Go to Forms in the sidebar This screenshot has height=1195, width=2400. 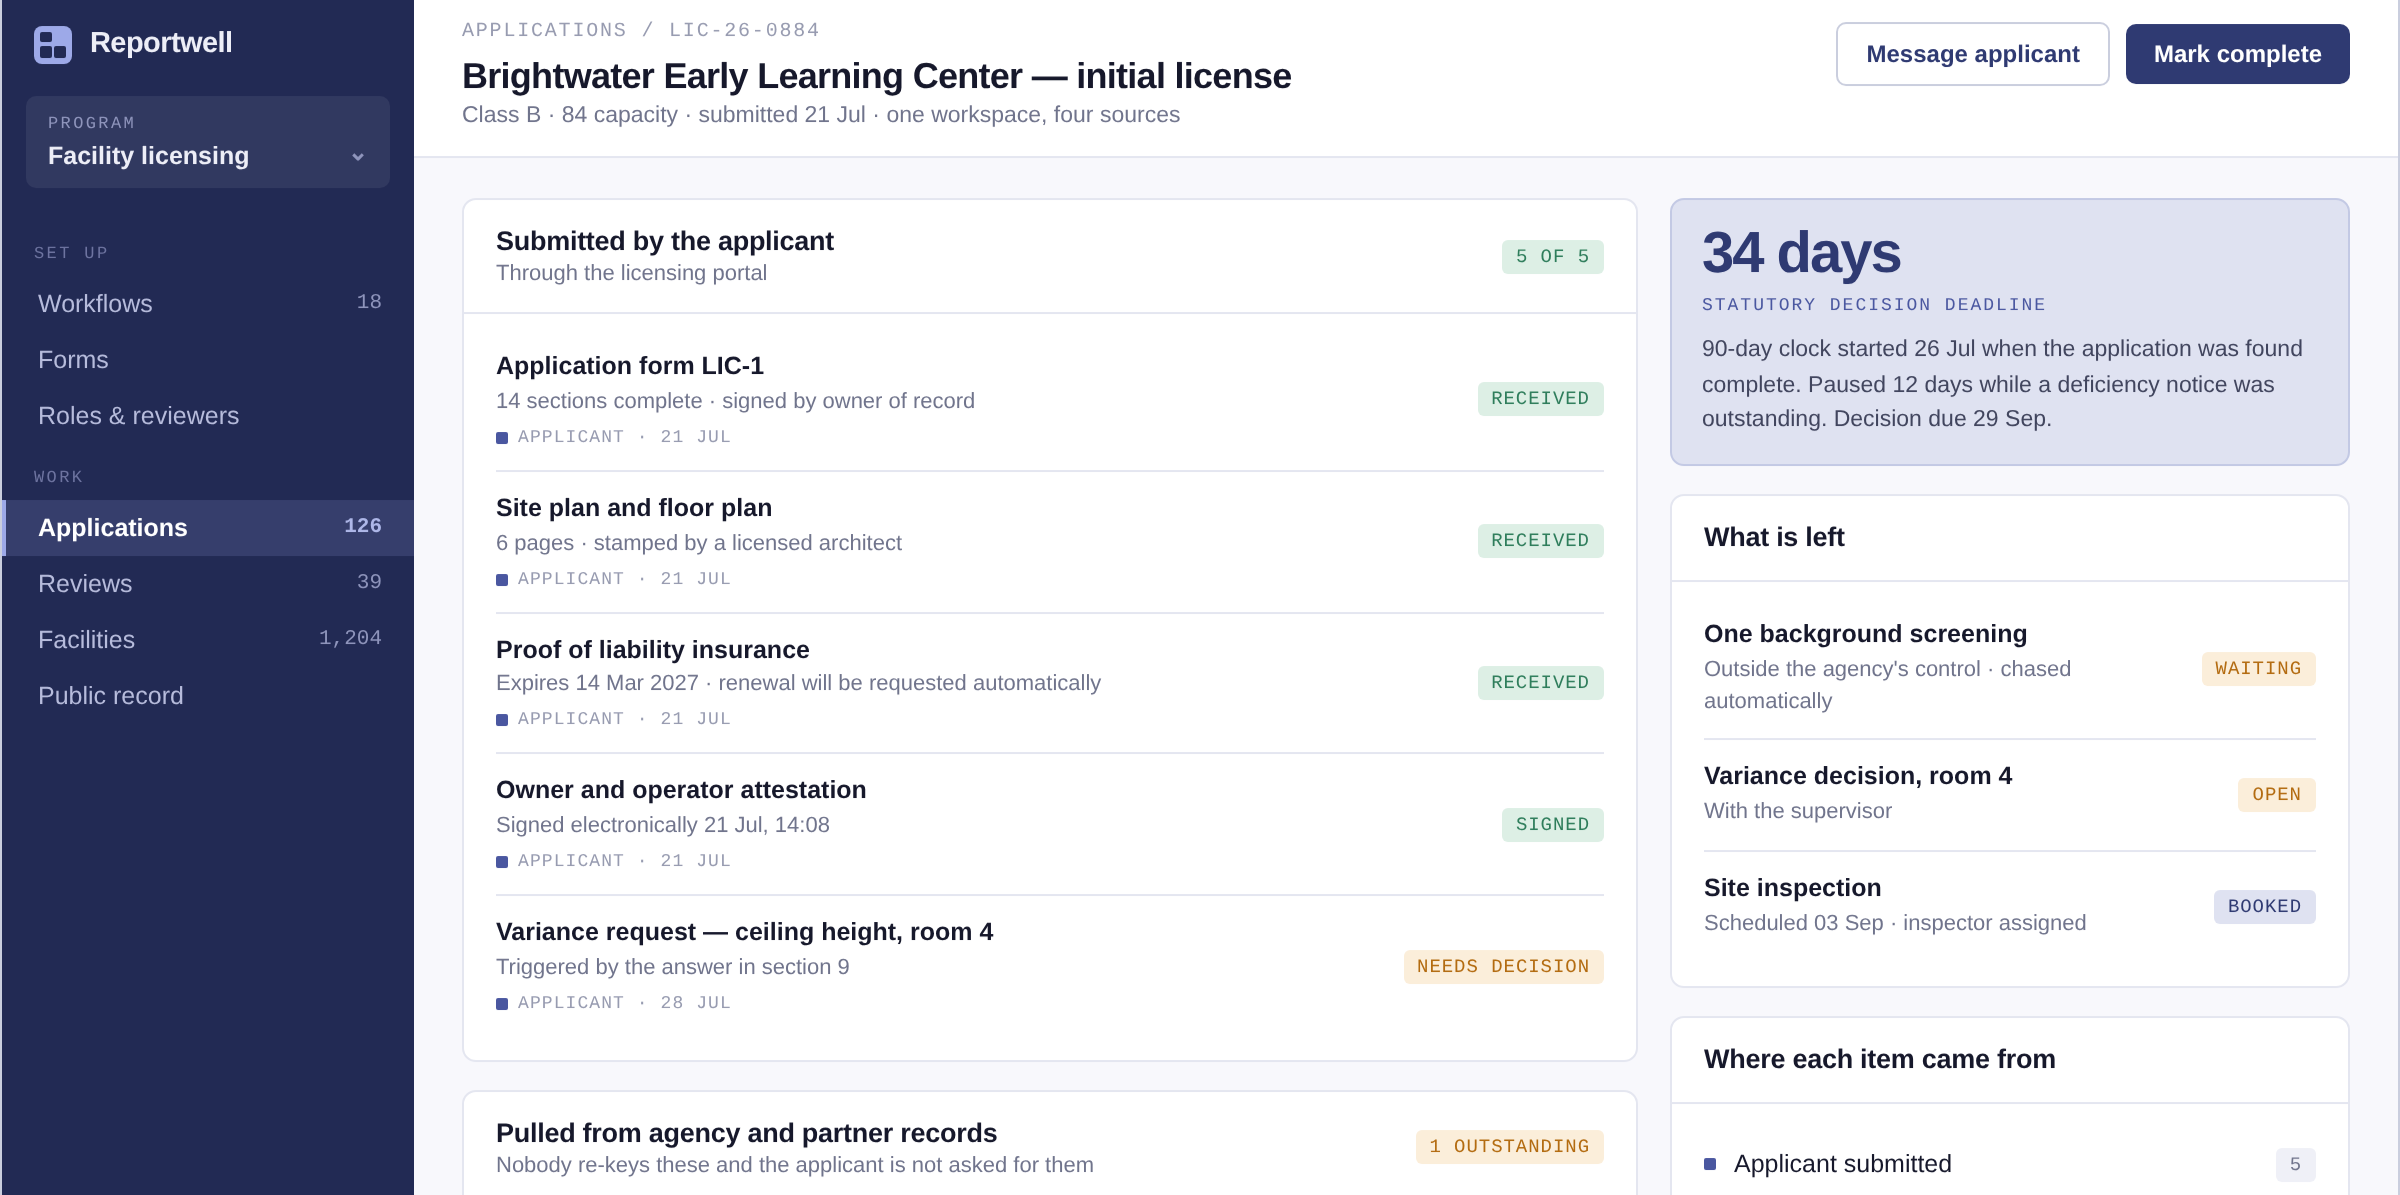point(208,359)
